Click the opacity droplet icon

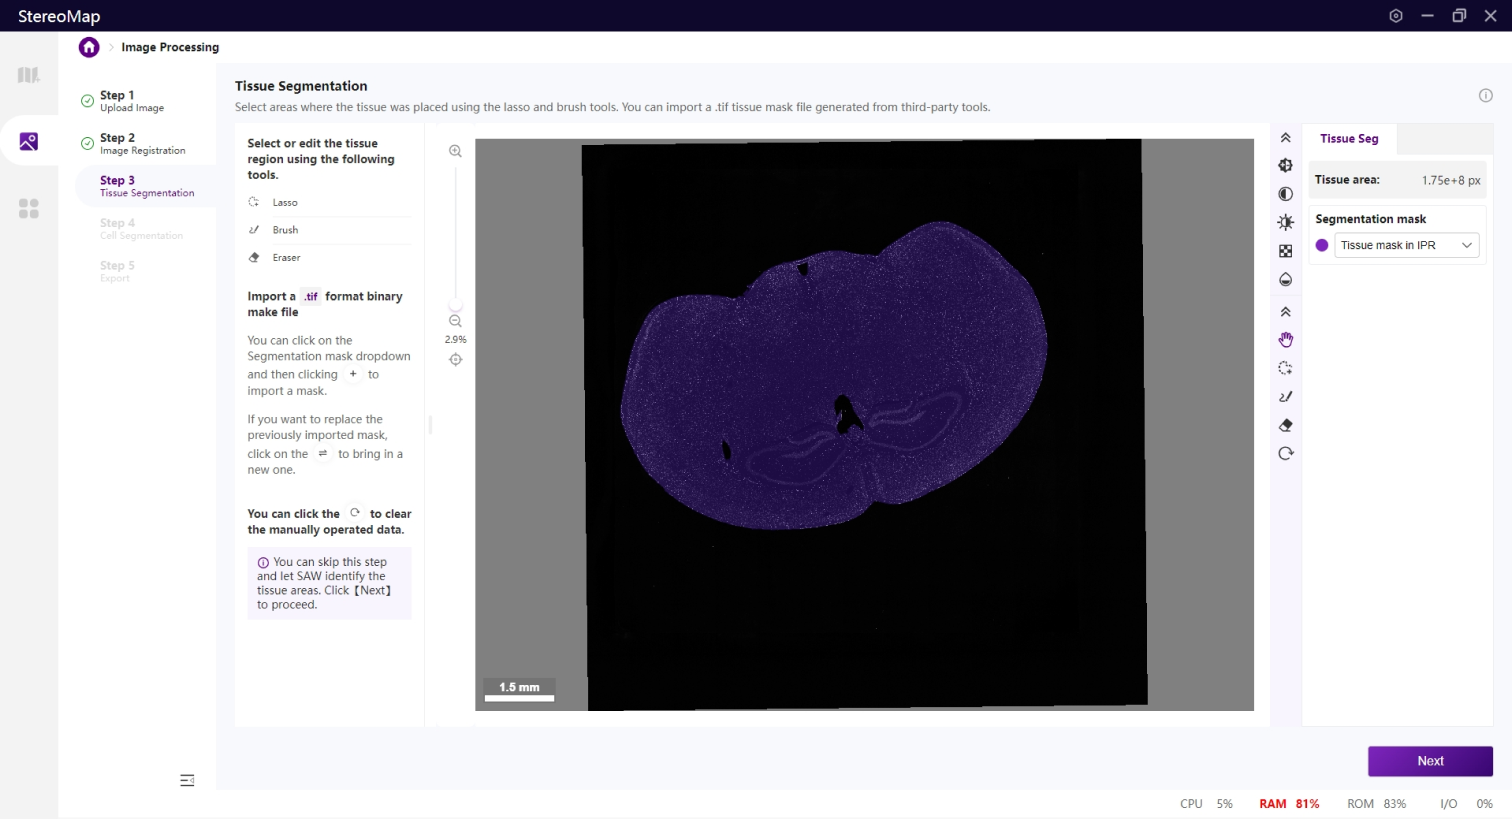pos(1286,279)
